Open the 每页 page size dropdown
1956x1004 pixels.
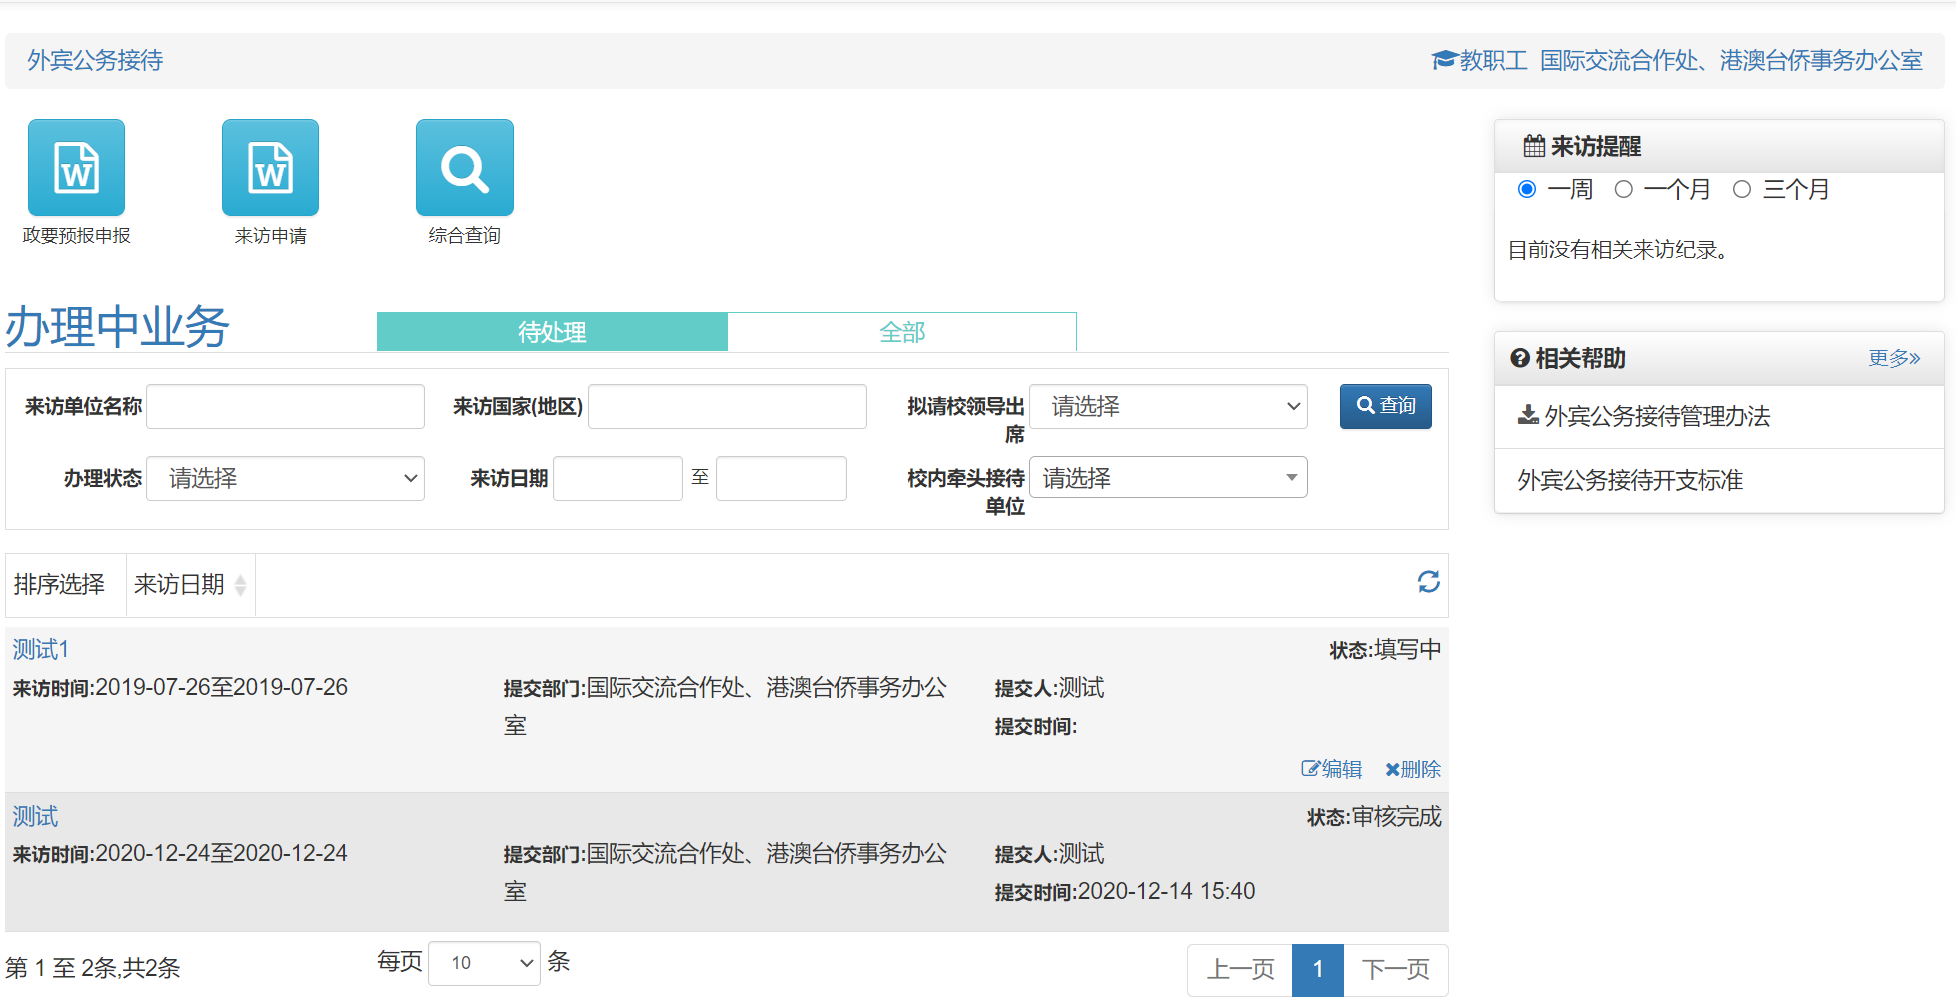coord(484,962)
